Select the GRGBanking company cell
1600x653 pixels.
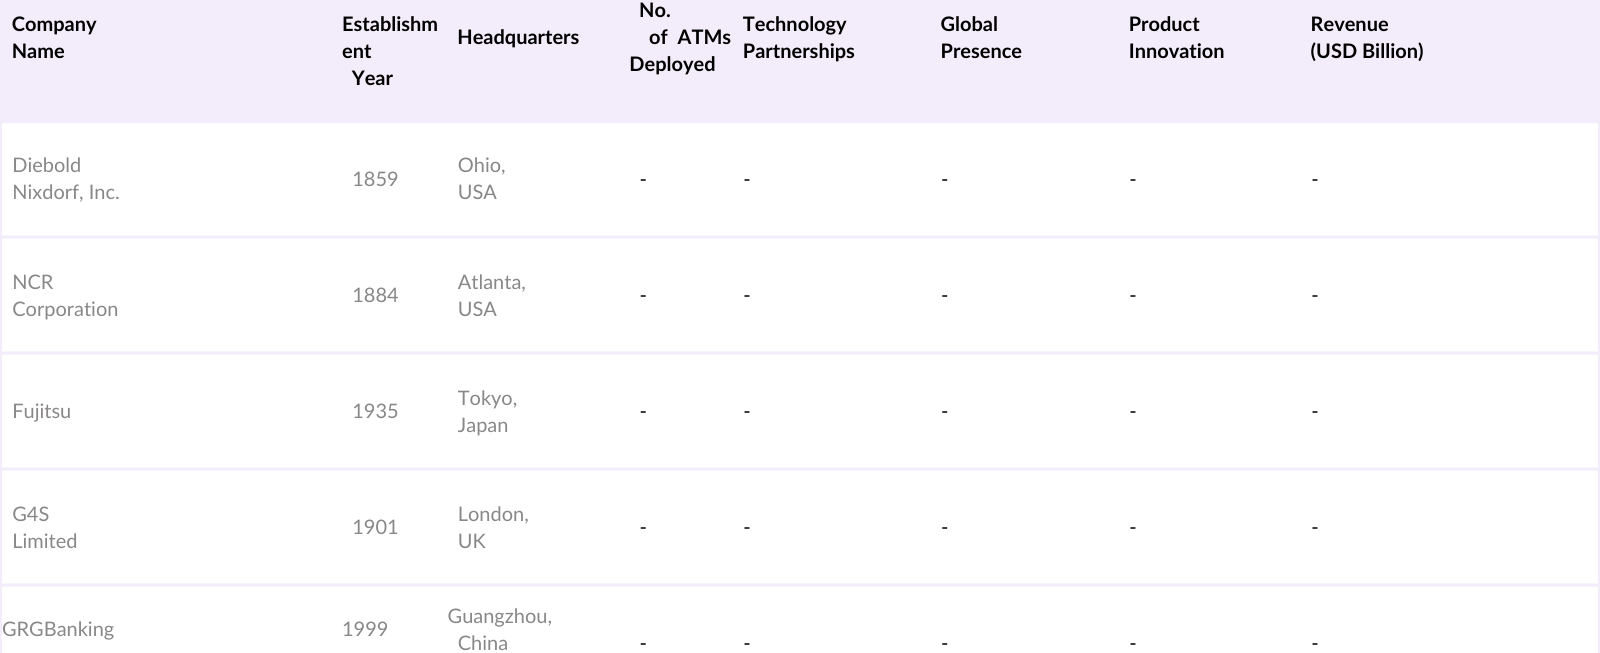[58, 629]
